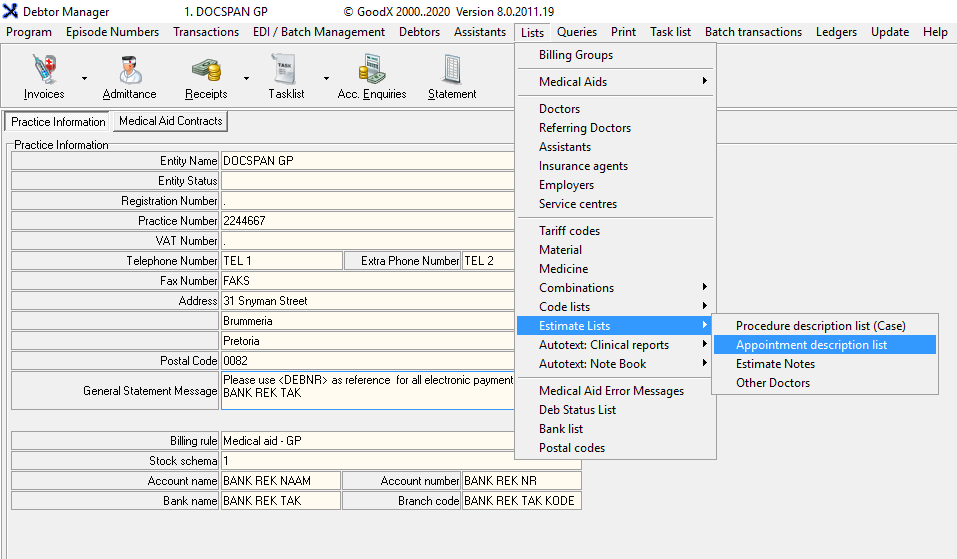This screenshot has height=559, width=957.
Task: Click the Invoices toolbar icon
Action: point(43,70)
